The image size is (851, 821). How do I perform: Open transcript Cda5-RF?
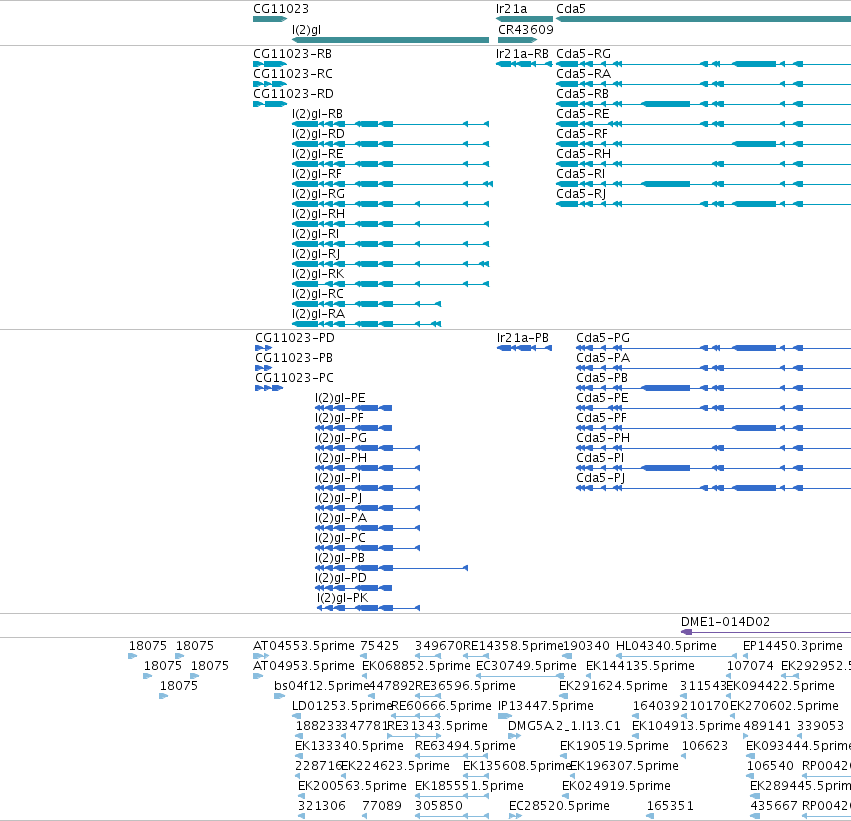582,134
